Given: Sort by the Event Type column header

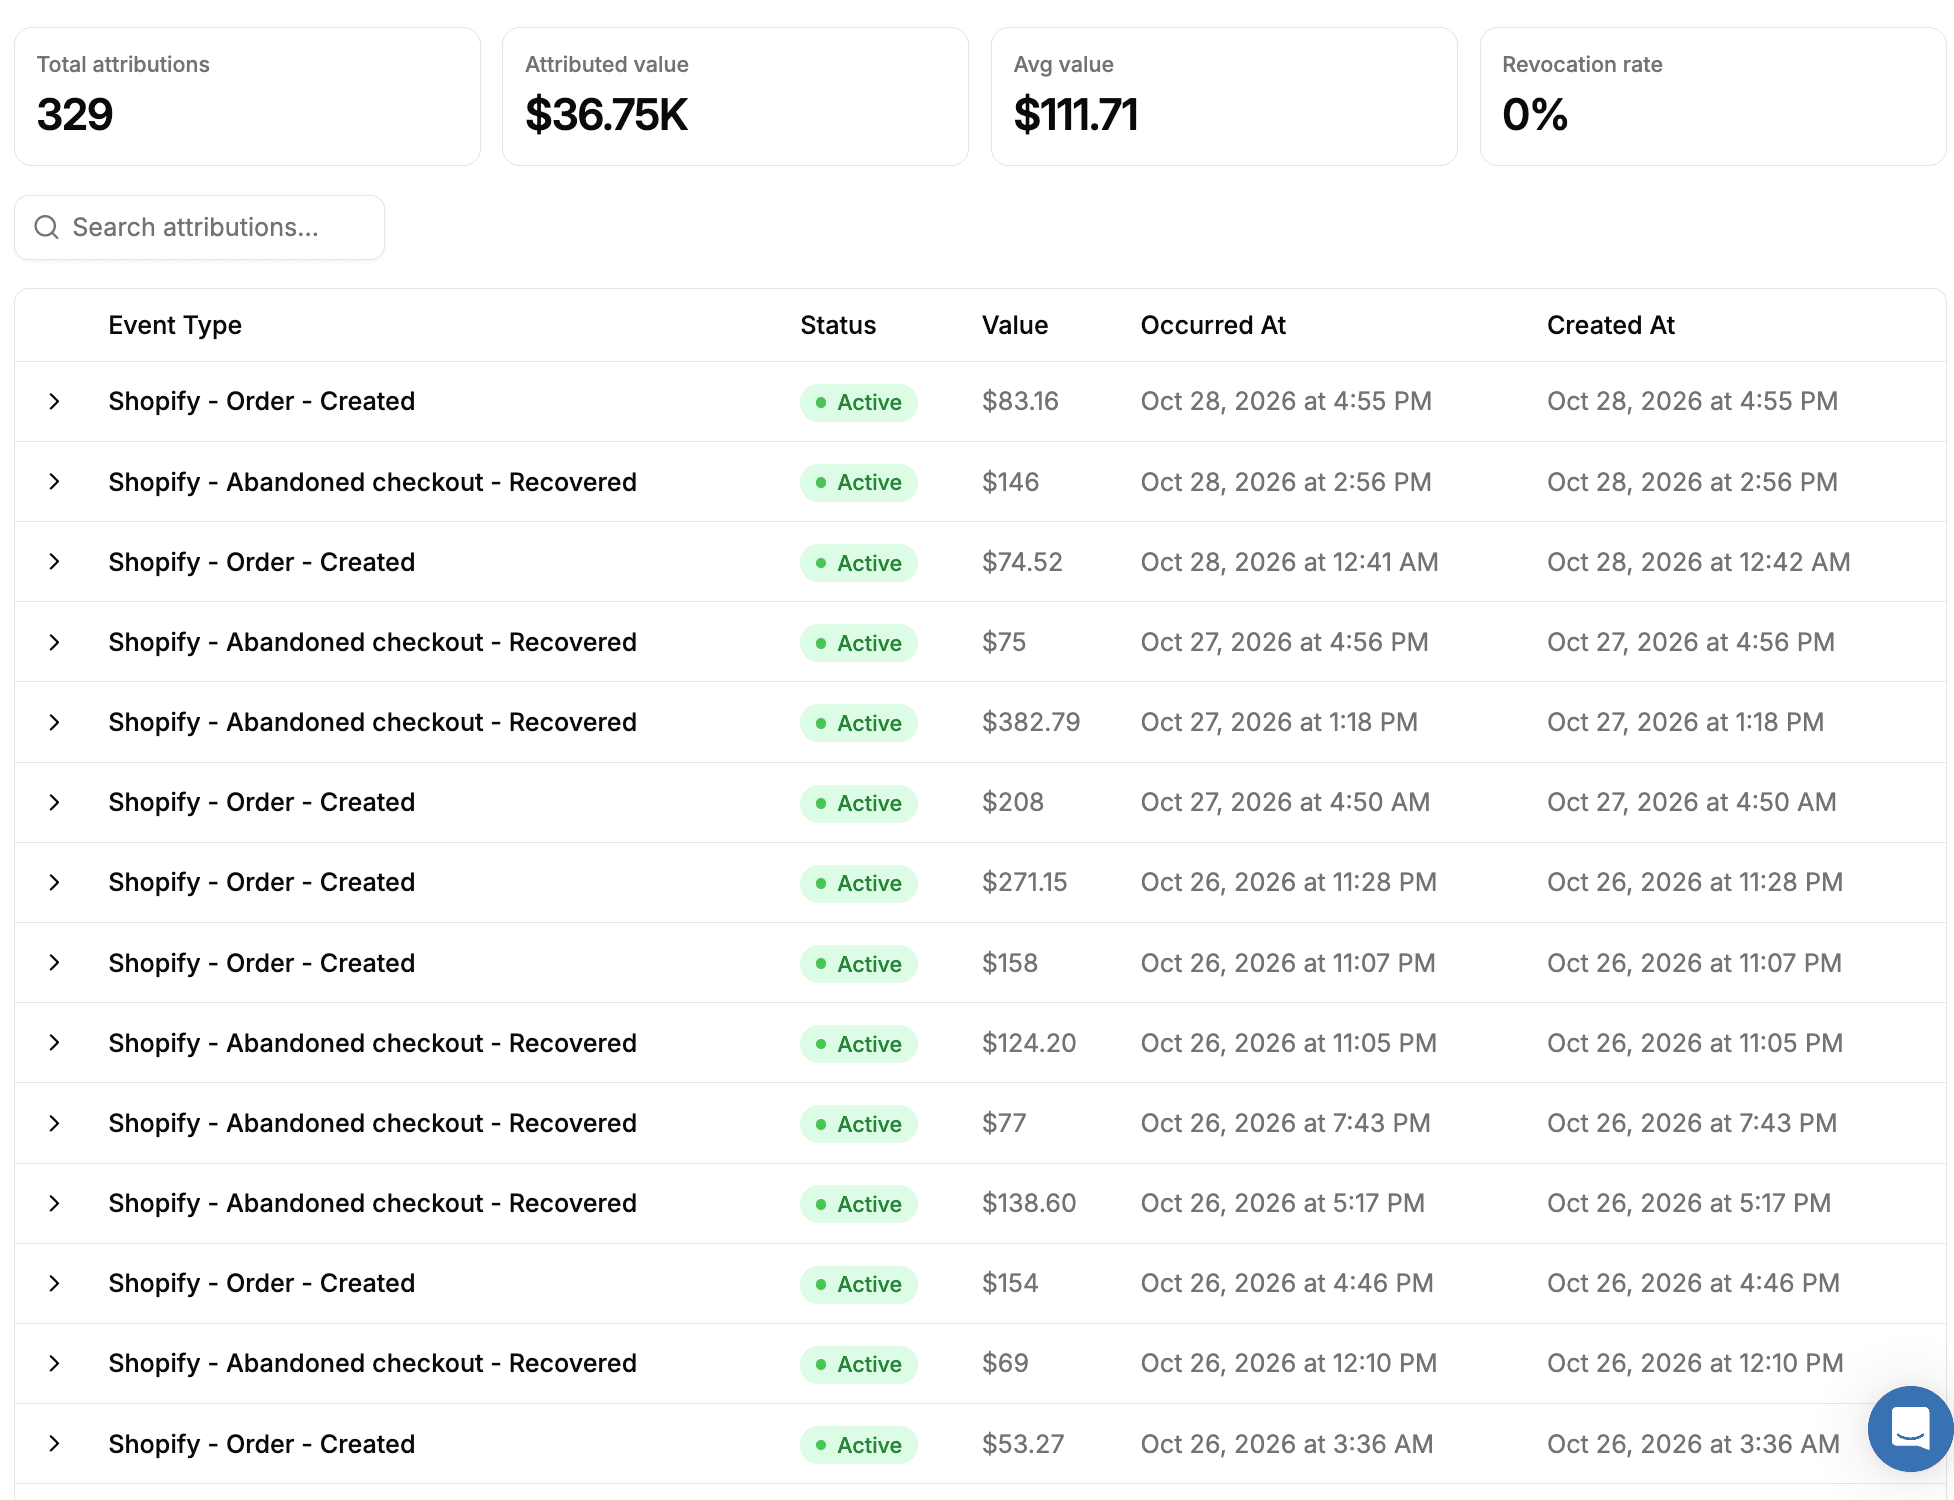Looking at the screenshot, I should click(x=175, y=325).
